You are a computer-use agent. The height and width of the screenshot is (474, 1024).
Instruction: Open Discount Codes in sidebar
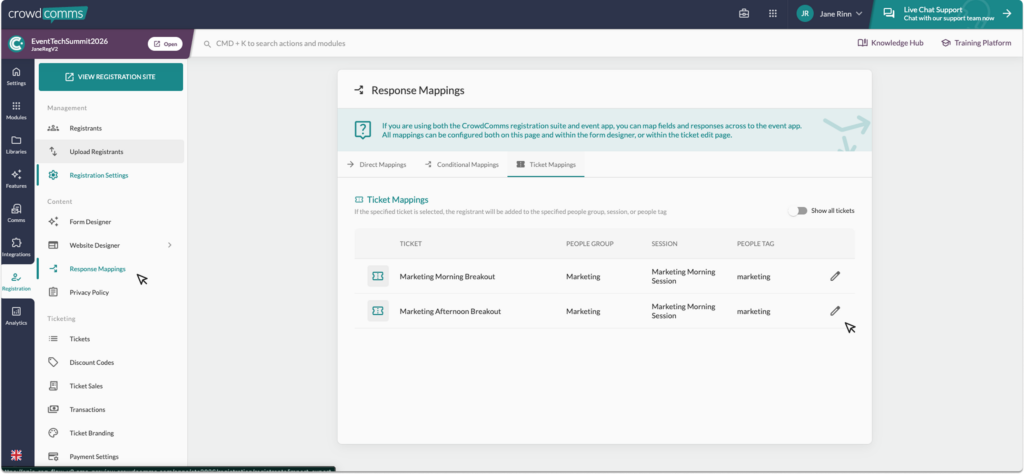(x=111, y=362)
